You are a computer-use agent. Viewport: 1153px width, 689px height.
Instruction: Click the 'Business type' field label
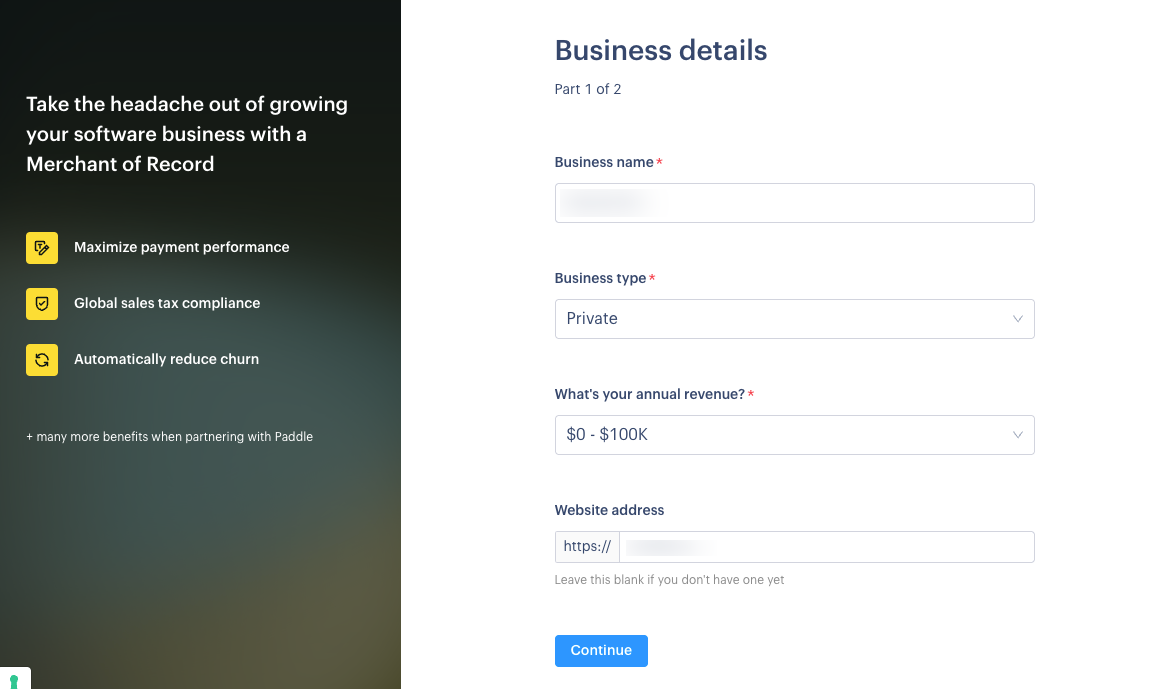(x=600, y=278)
